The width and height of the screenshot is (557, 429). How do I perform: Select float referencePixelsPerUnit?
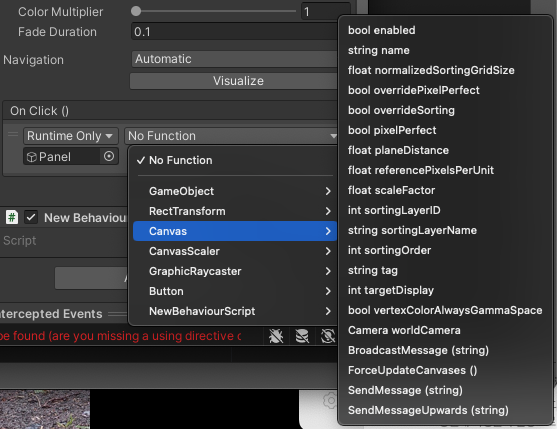(445, 170)
